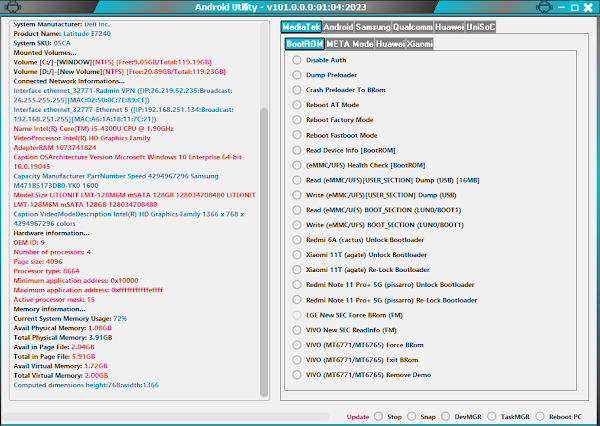Image resolution: width=600 pixels, height=426 pixels.
Task: Click the Android robot icon beside minimize button
Action: (x=545, y=7)
